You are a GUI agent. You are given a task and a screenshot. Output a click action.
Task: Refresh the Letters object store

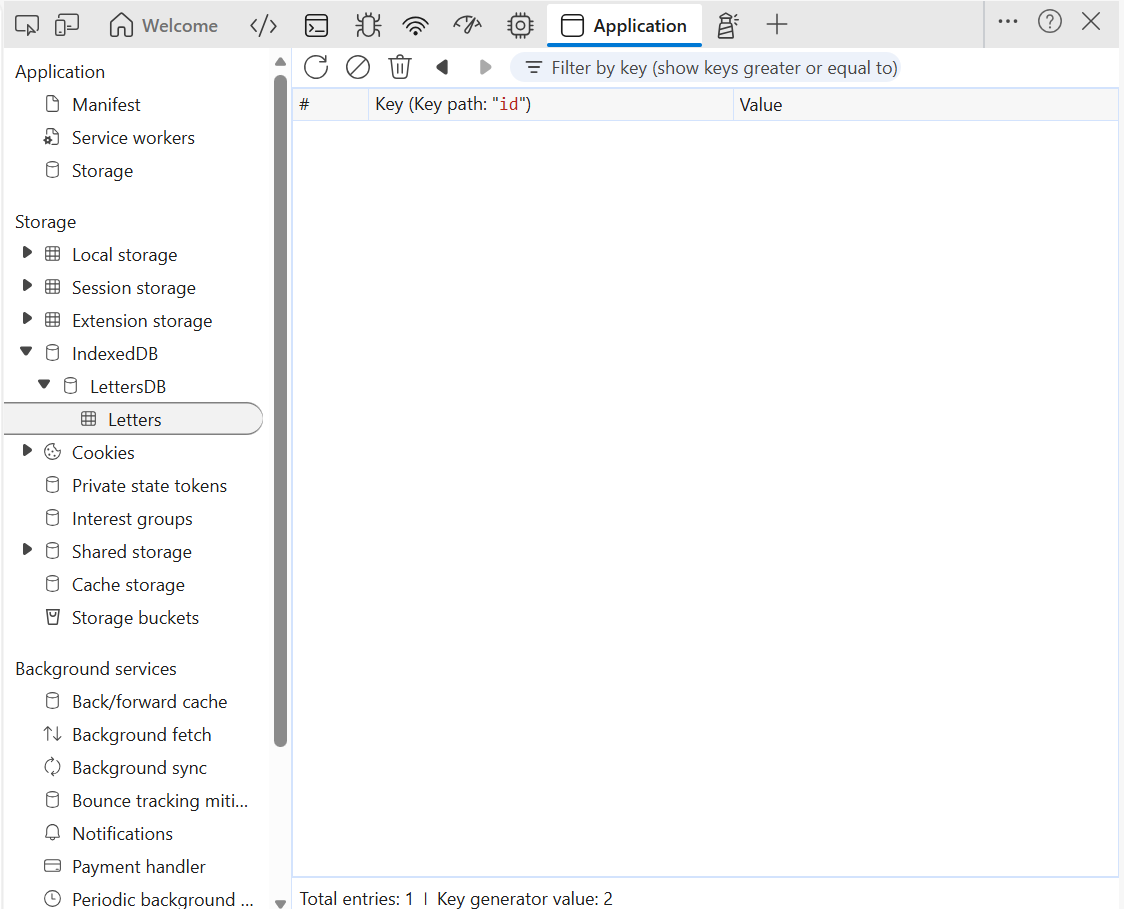[x=316, y=67]
